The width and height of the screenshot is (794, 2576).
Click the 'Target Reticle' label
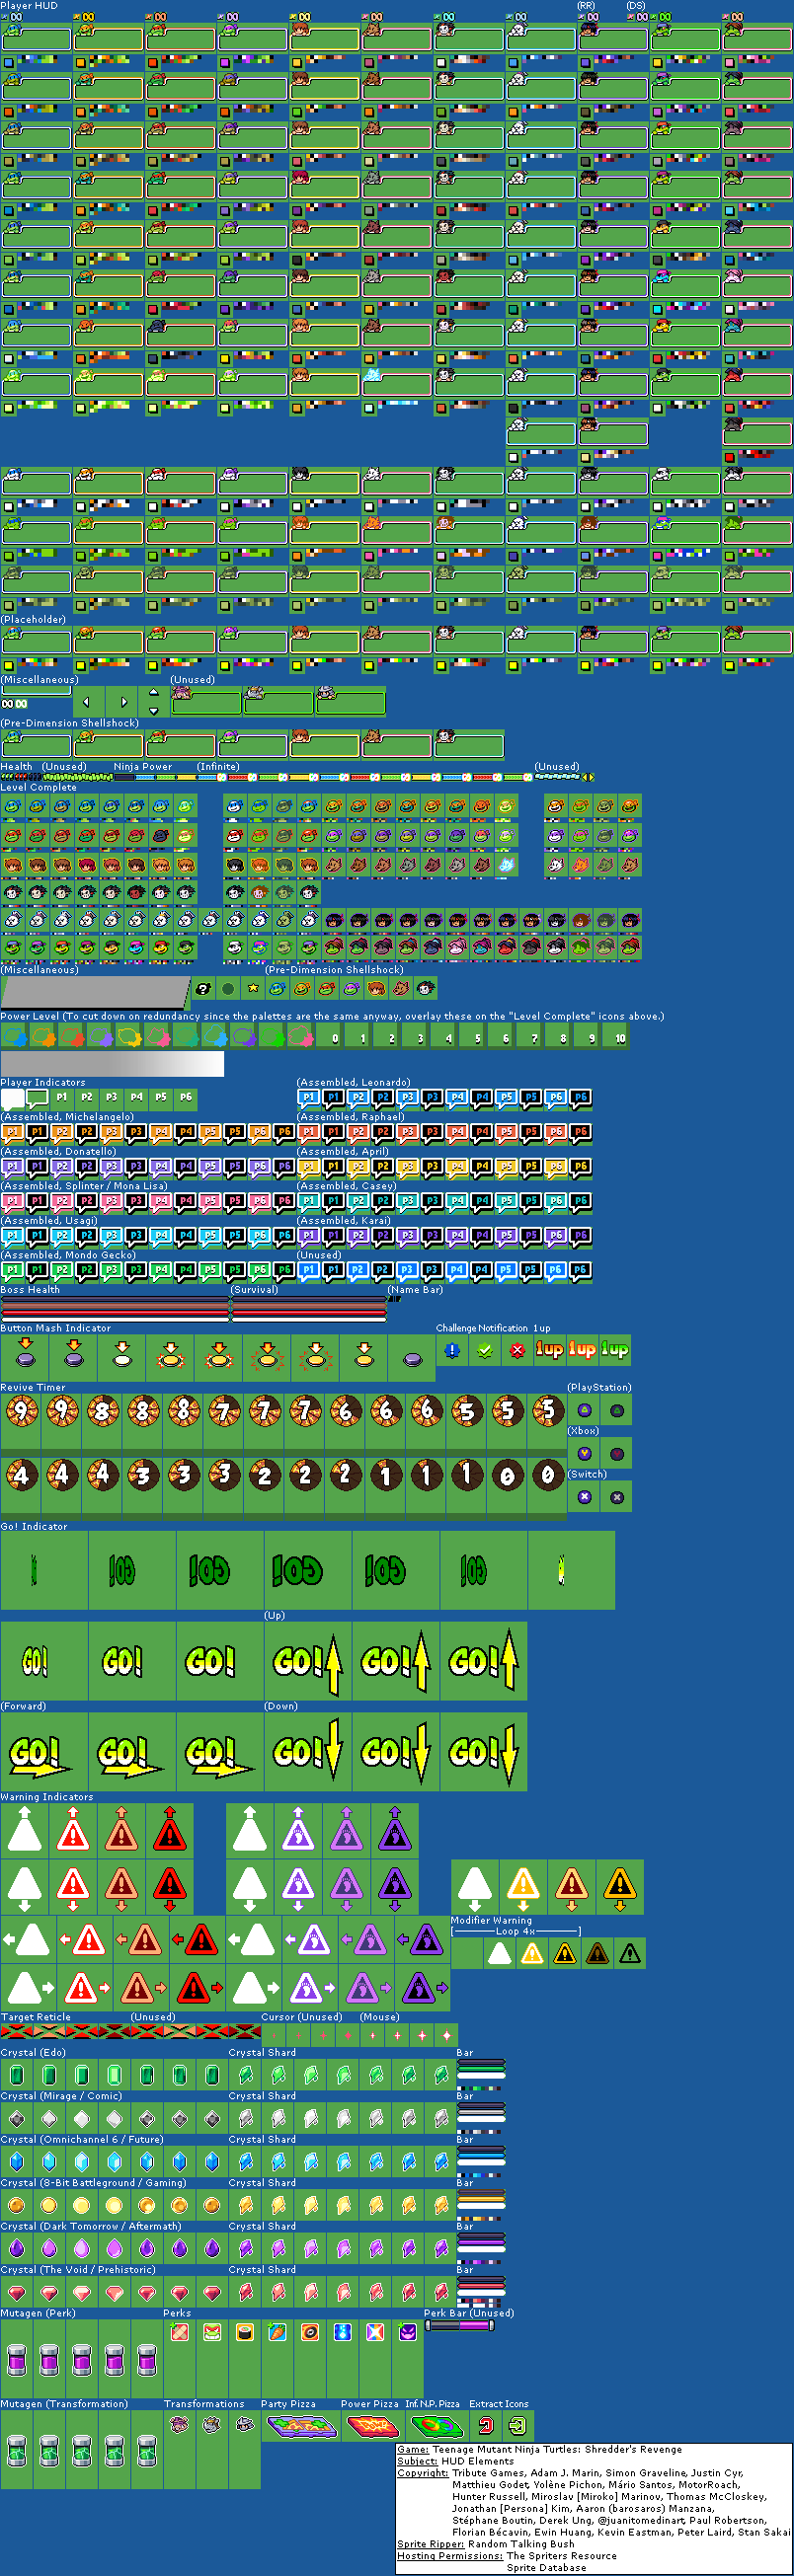pos(36,2017)
